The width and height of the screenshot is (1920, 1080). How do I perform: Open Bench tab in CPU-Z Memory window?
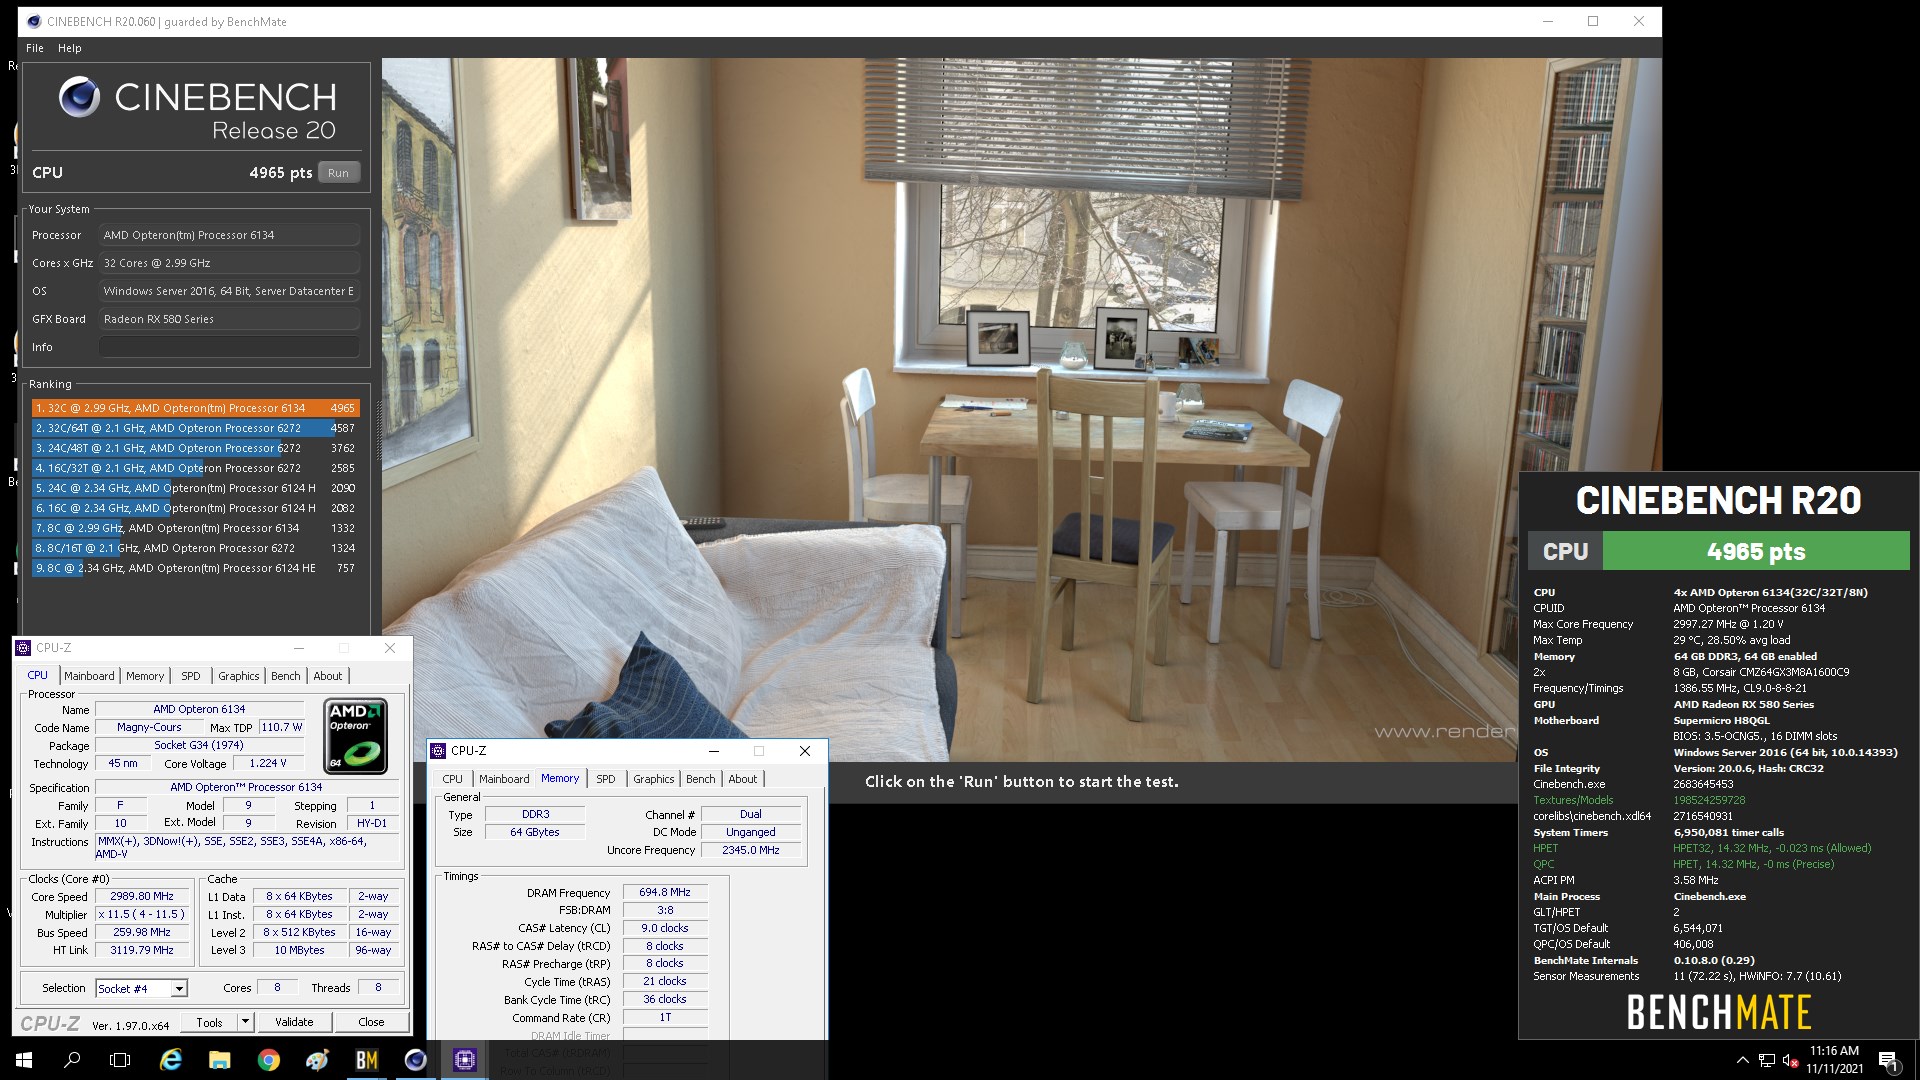701,779
